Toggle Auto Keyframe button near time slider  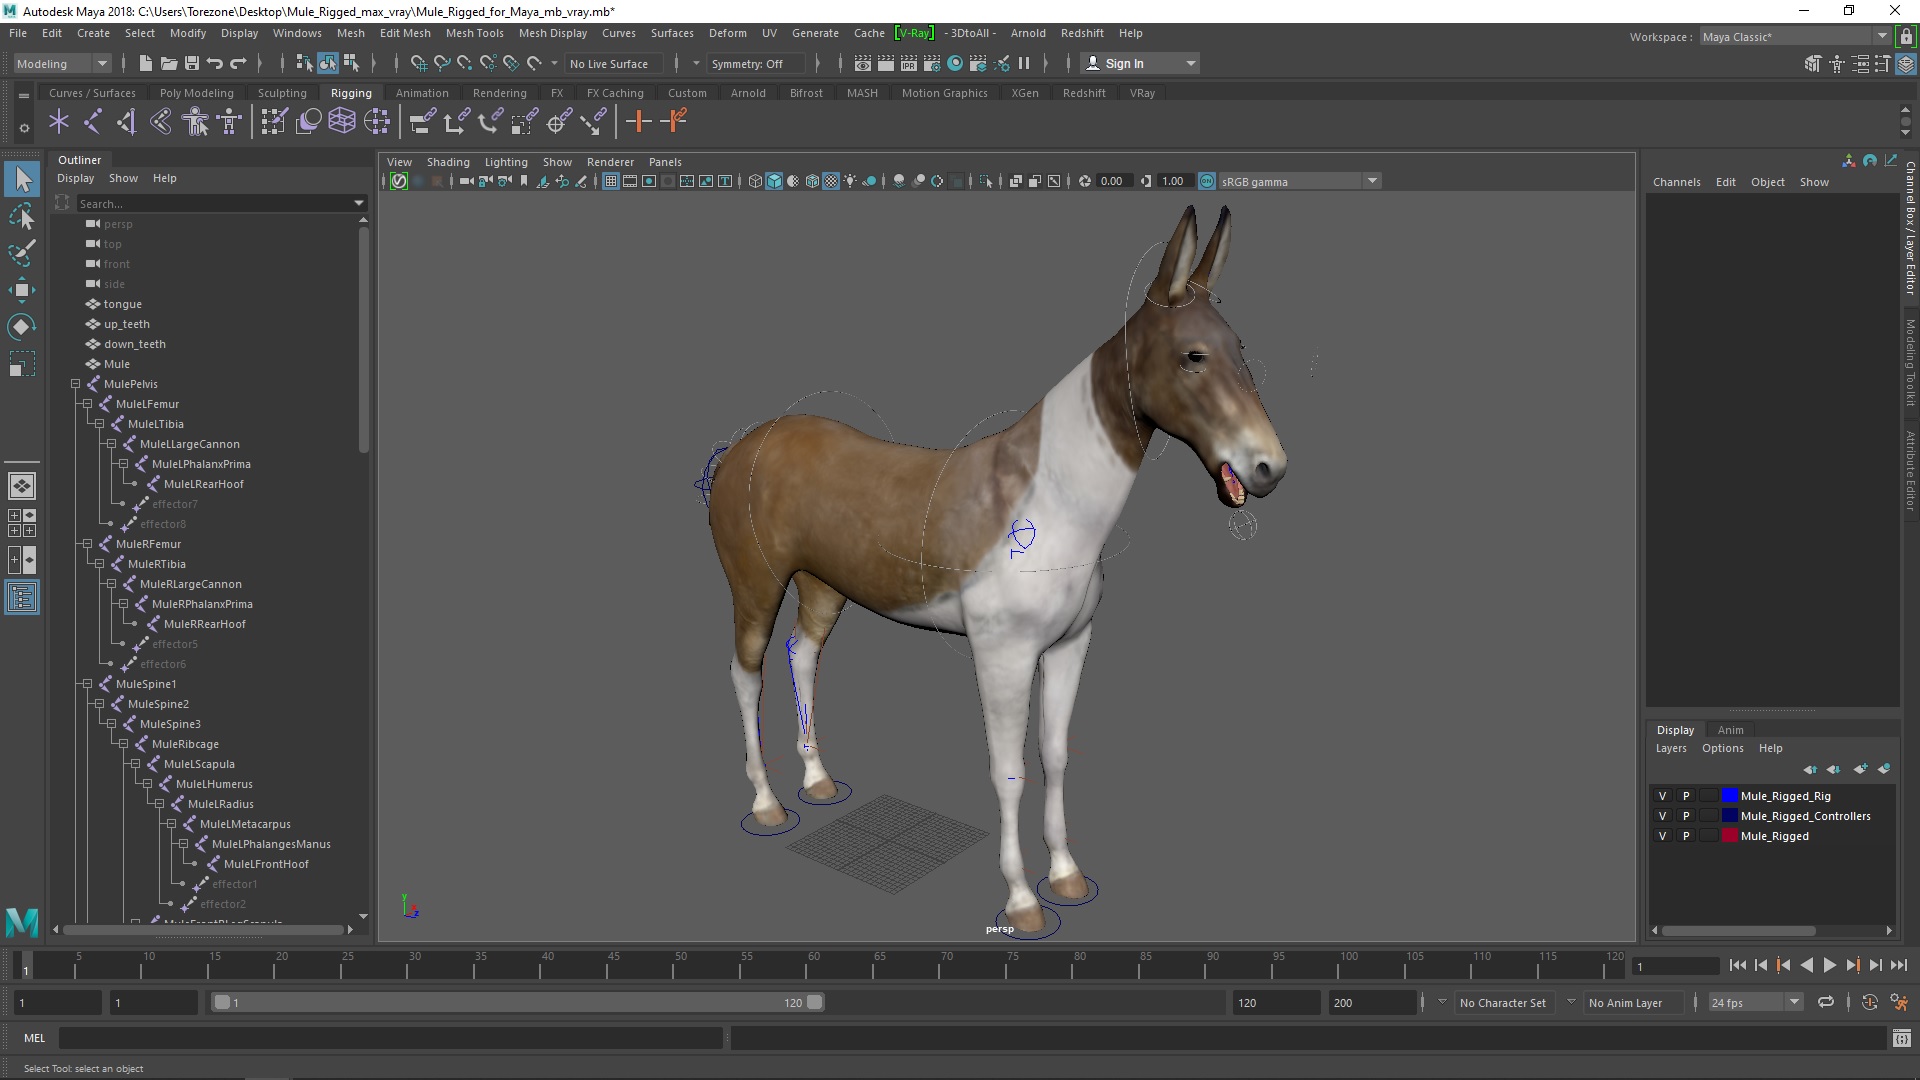tap(1869, 1002)
